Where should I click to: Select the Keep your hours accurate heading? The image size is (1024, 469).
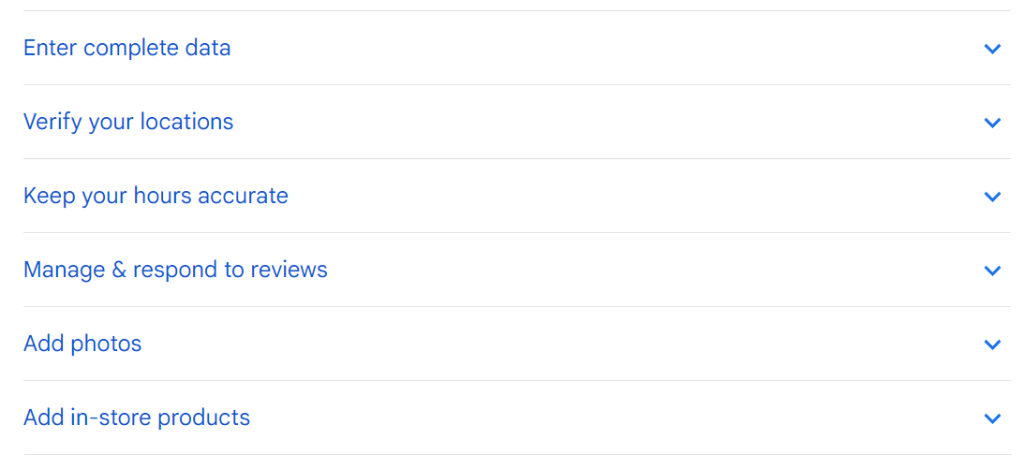pos(155,195)
